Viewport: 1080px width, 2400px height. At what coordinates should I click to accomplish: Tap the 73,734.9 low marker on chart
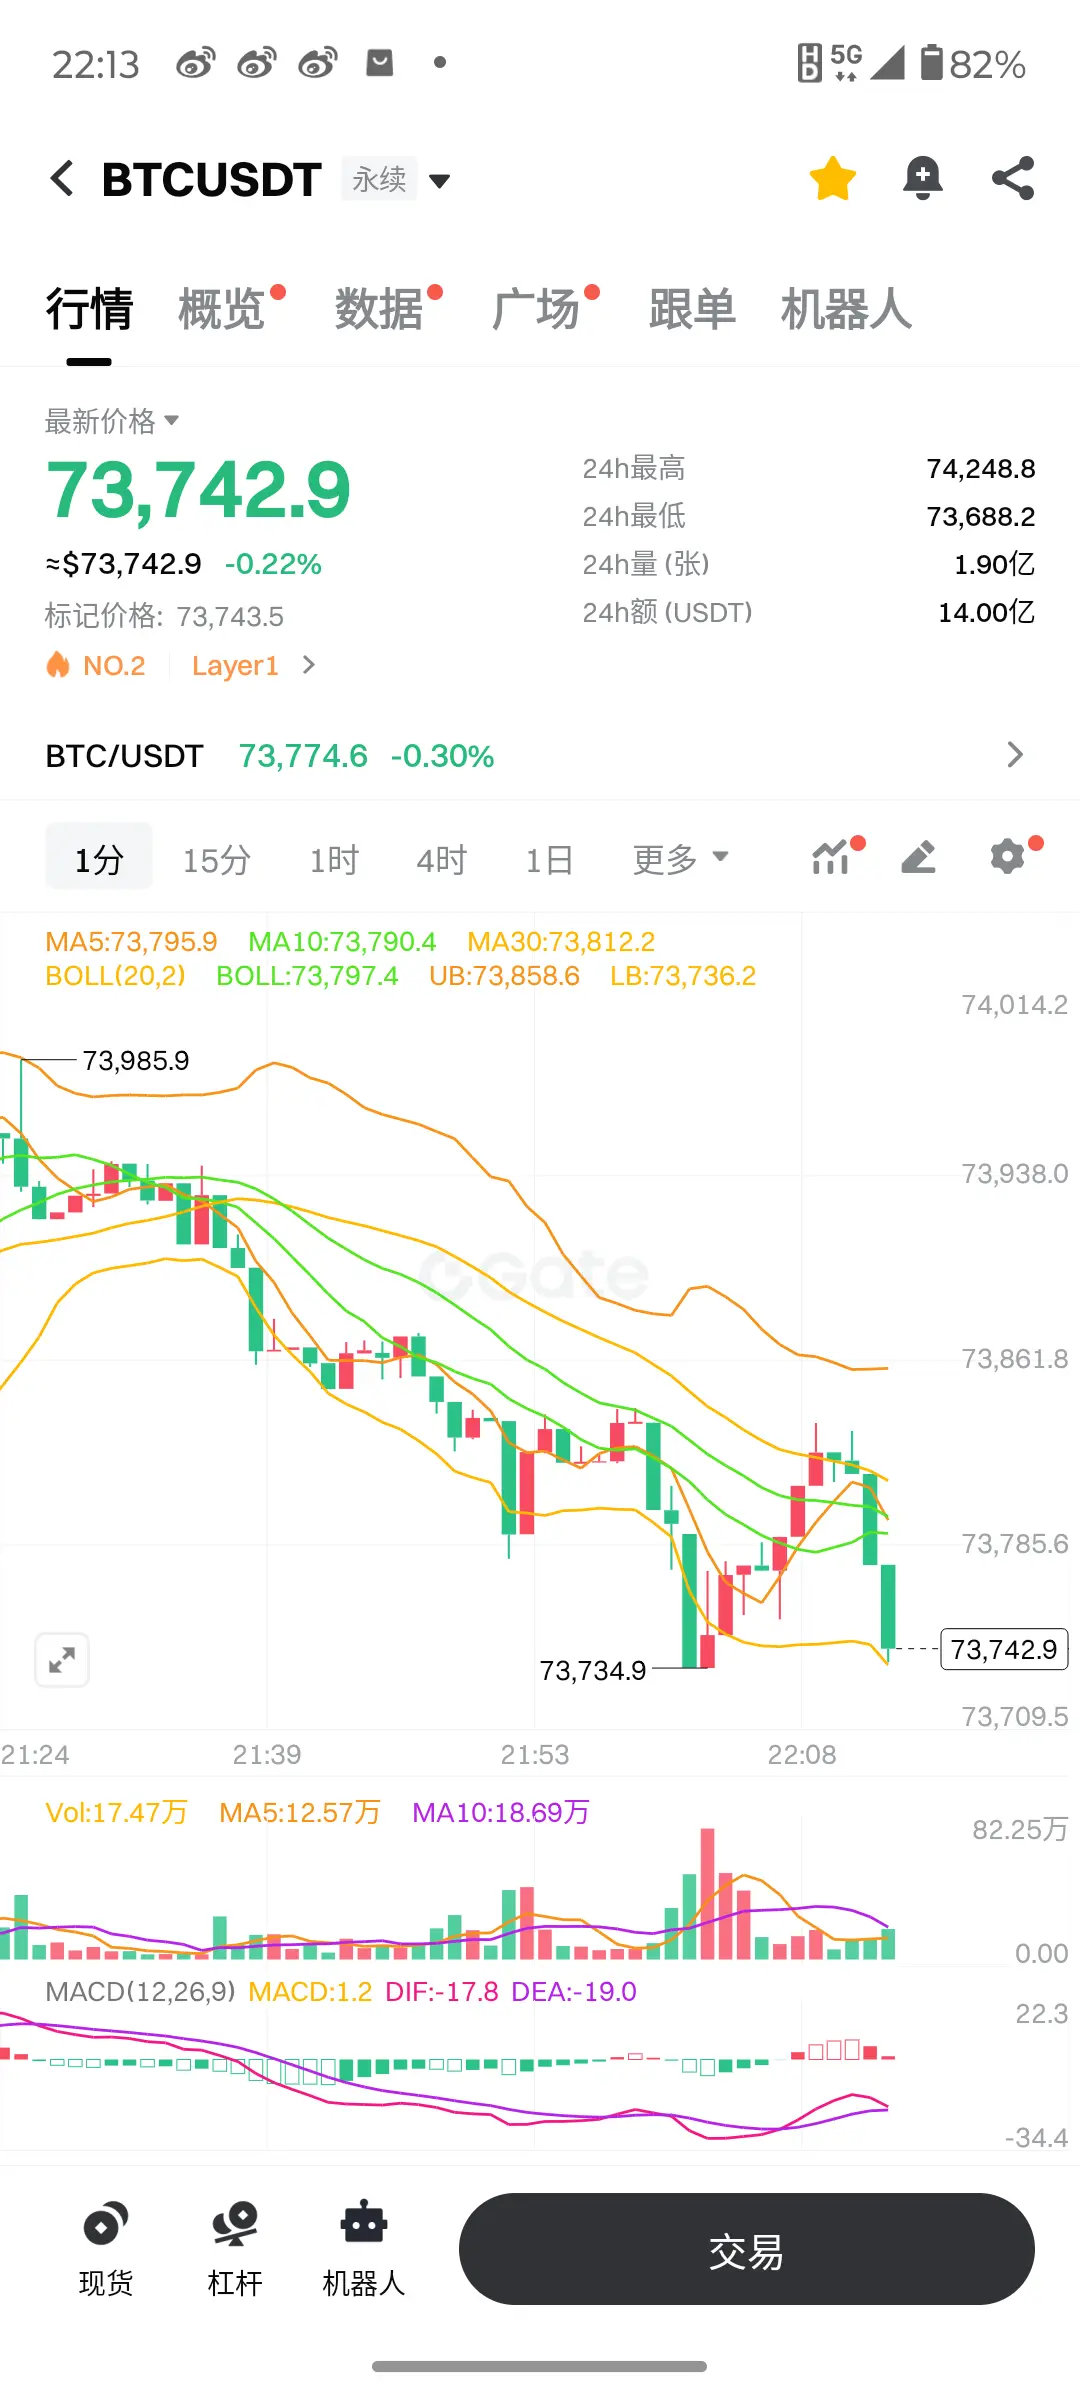(593, 1670)
